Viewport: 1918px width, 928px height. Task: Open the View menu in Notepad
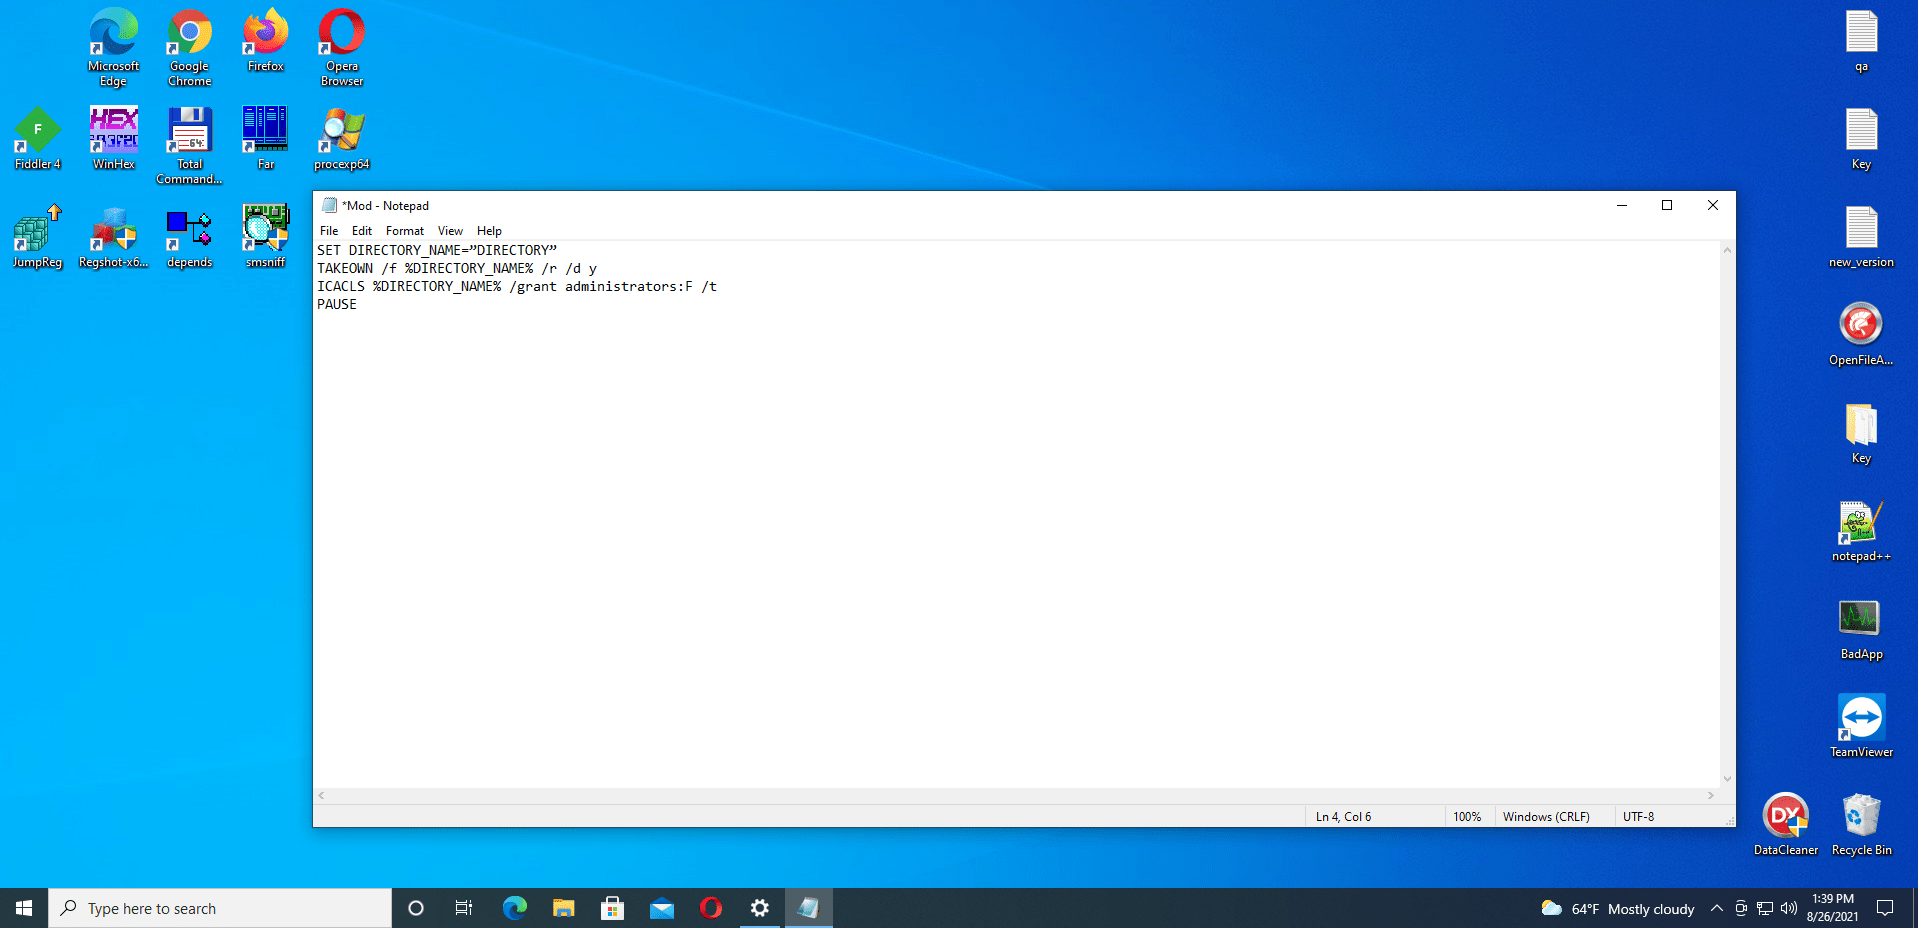(450, 231)
